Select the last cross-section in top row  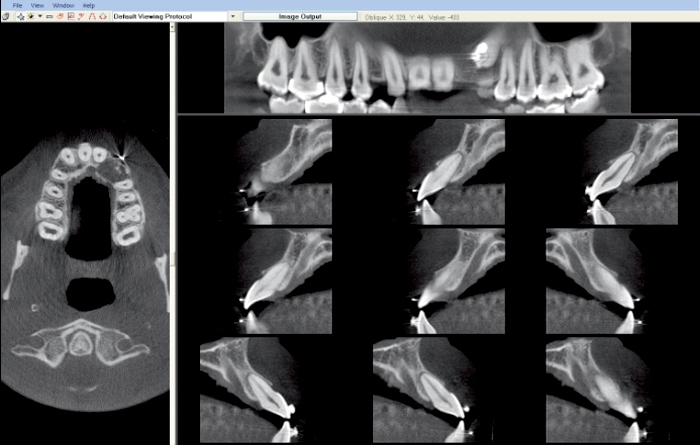[x=629, y=172]
